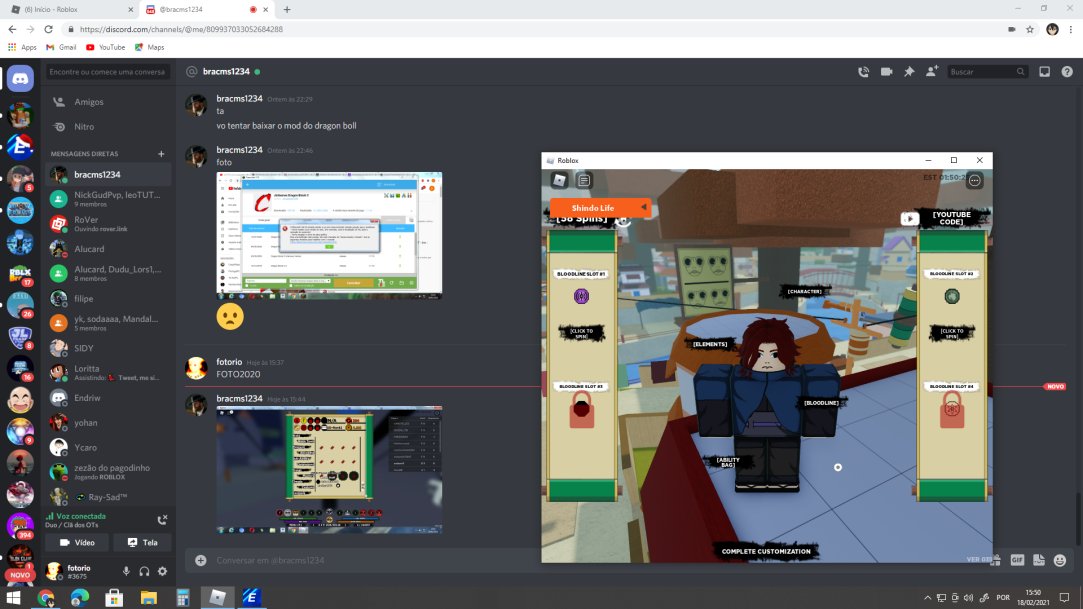Image resolution: width=1083 pixels, height=609 pixels.
Task: Open Roblox menu logo button
Action: pyautogui.click(x=559, y=180)
